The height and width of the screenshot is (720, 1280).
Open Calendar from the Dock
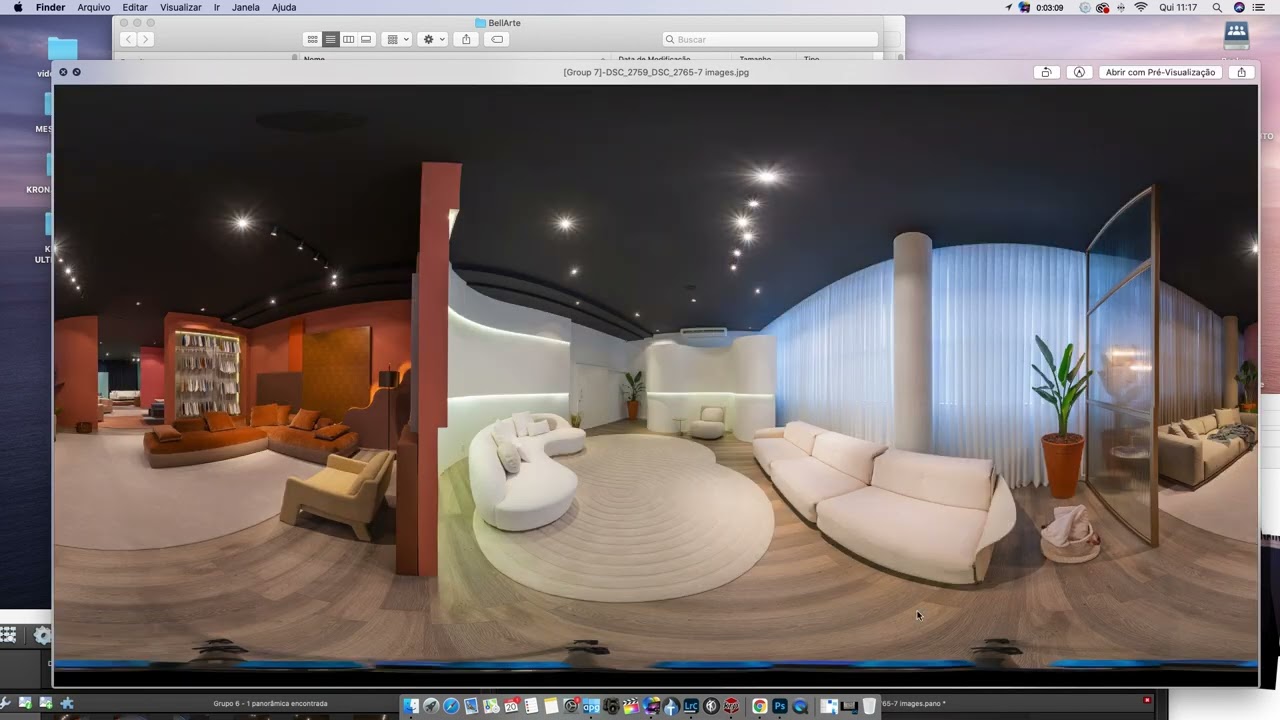511,706
